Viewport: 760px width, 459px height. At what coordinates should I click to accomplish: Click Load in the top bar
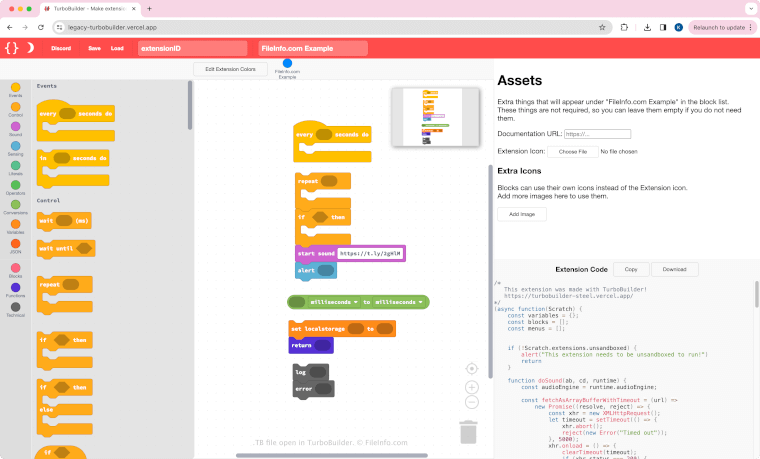[117, 48]
